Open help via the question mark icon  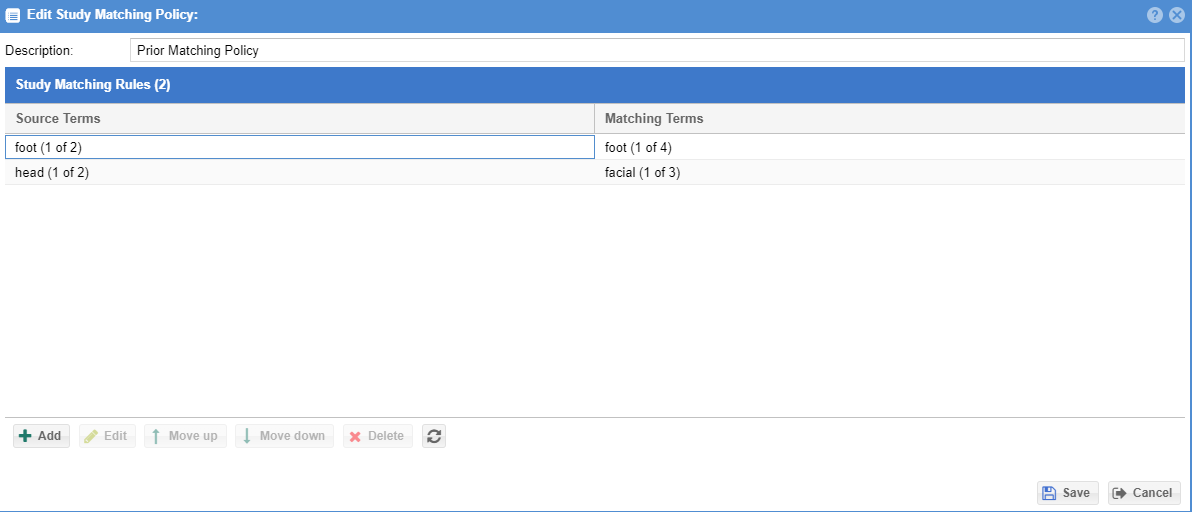point(1155,15)
